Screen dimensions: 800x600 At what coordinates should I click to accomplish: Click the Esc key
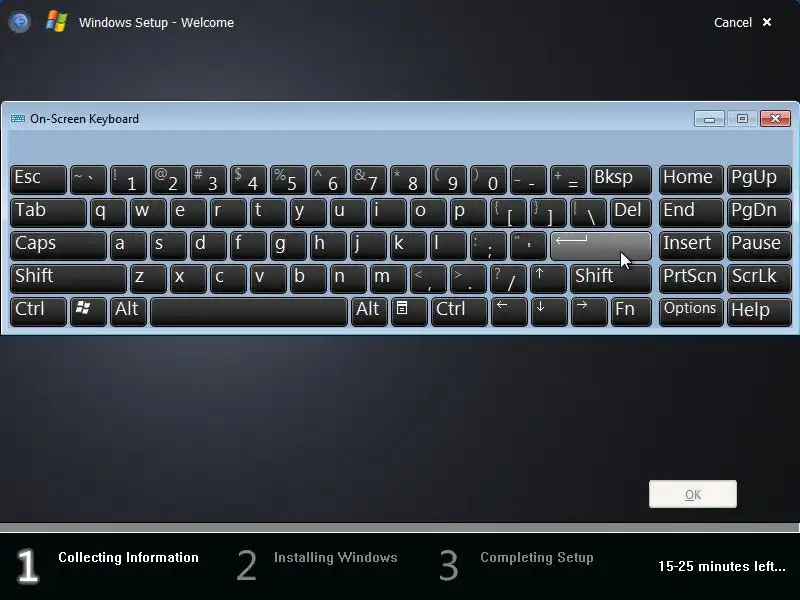[38, 180]
